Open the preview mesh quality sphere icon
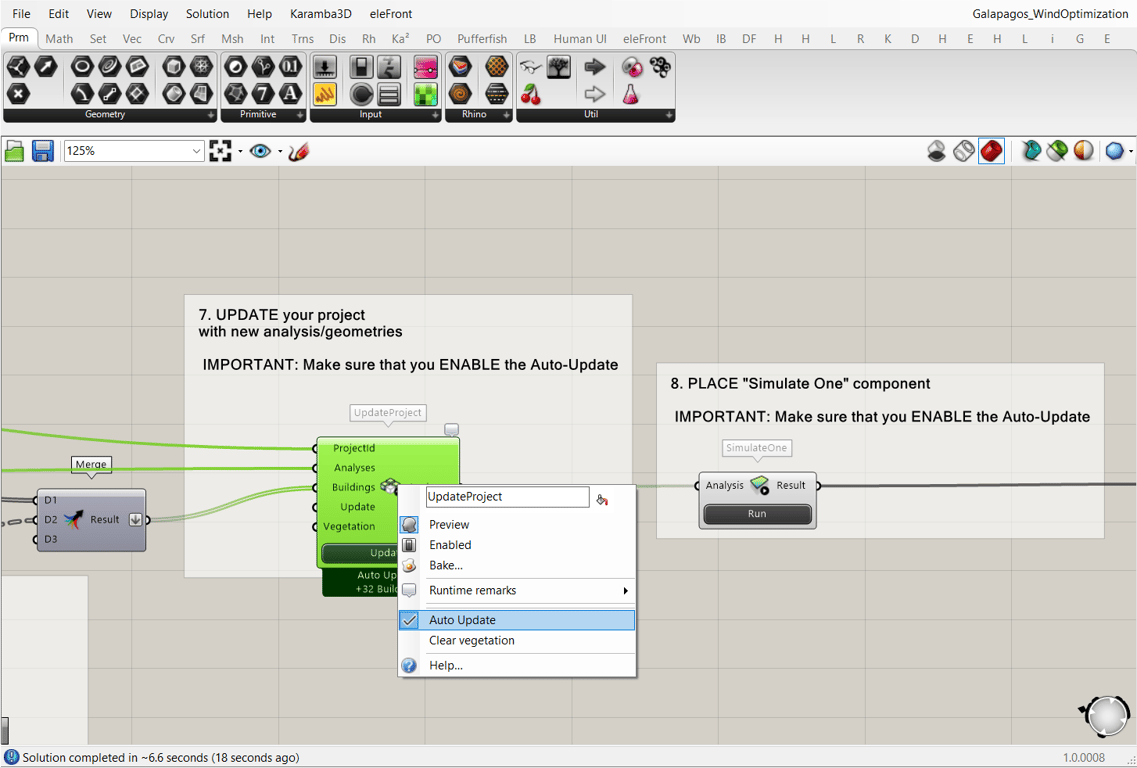This screenshot has height=768, width=1137. [1115, 151]
